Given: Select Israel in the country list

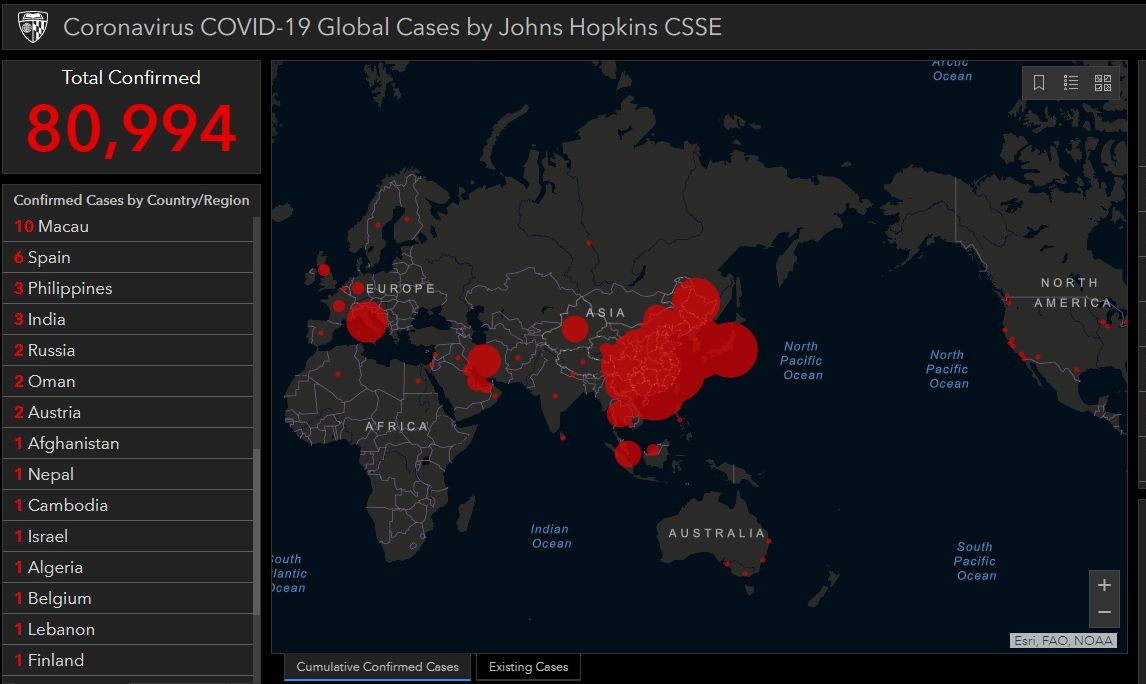Looking at the screenshot, I should pos(128,536).
